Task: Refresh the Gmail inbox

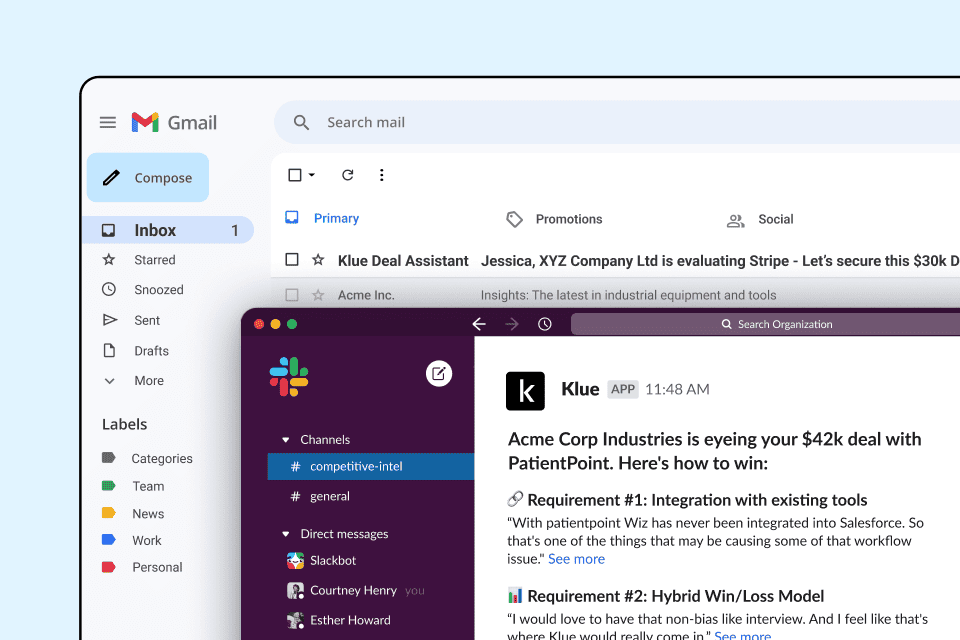Action: click(x=348, y=175)
